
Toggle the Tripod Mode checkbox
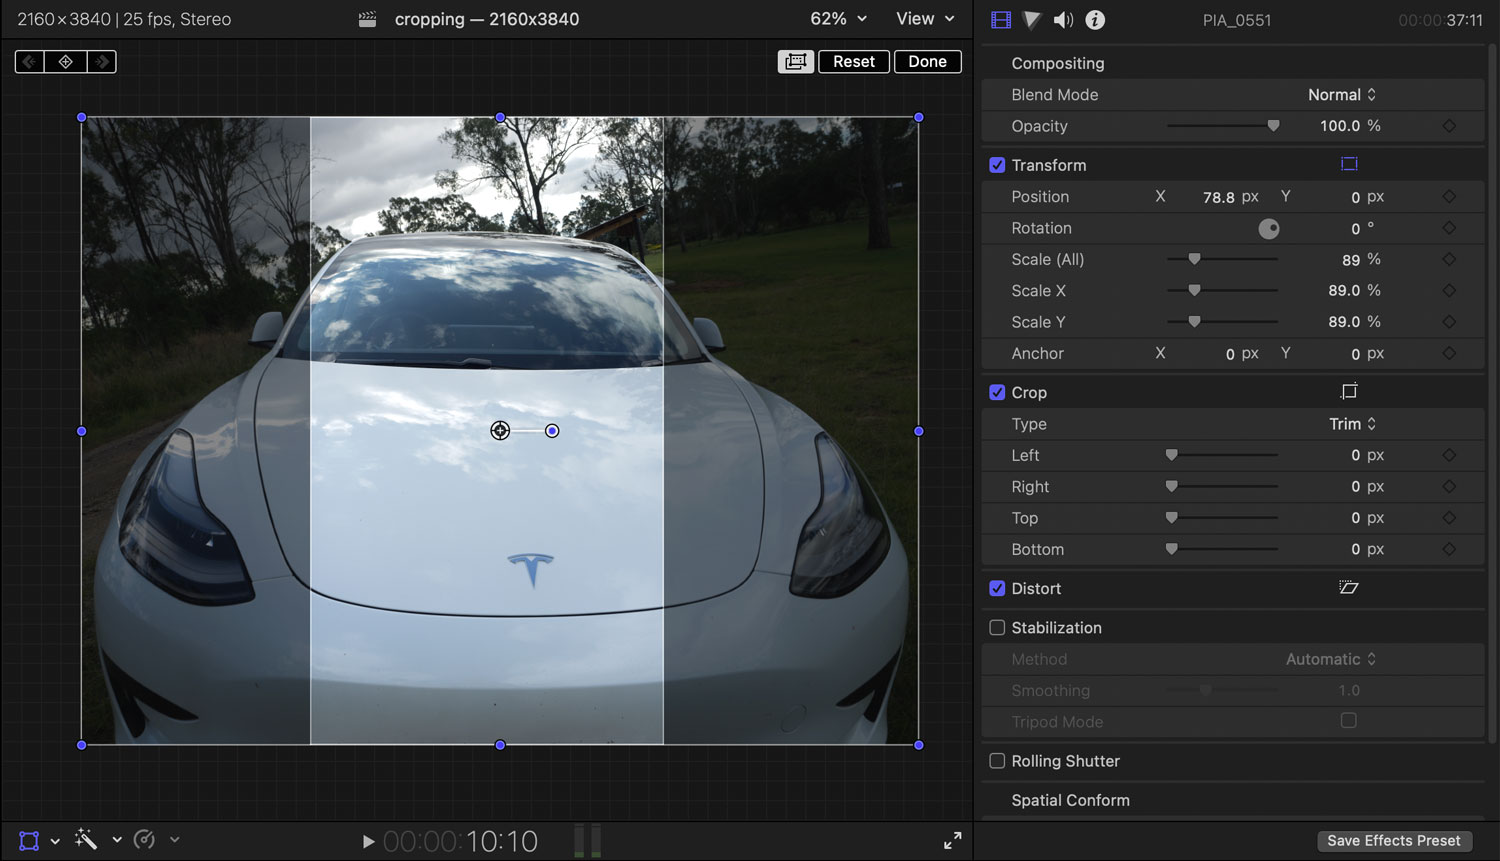click(1348, 720)
